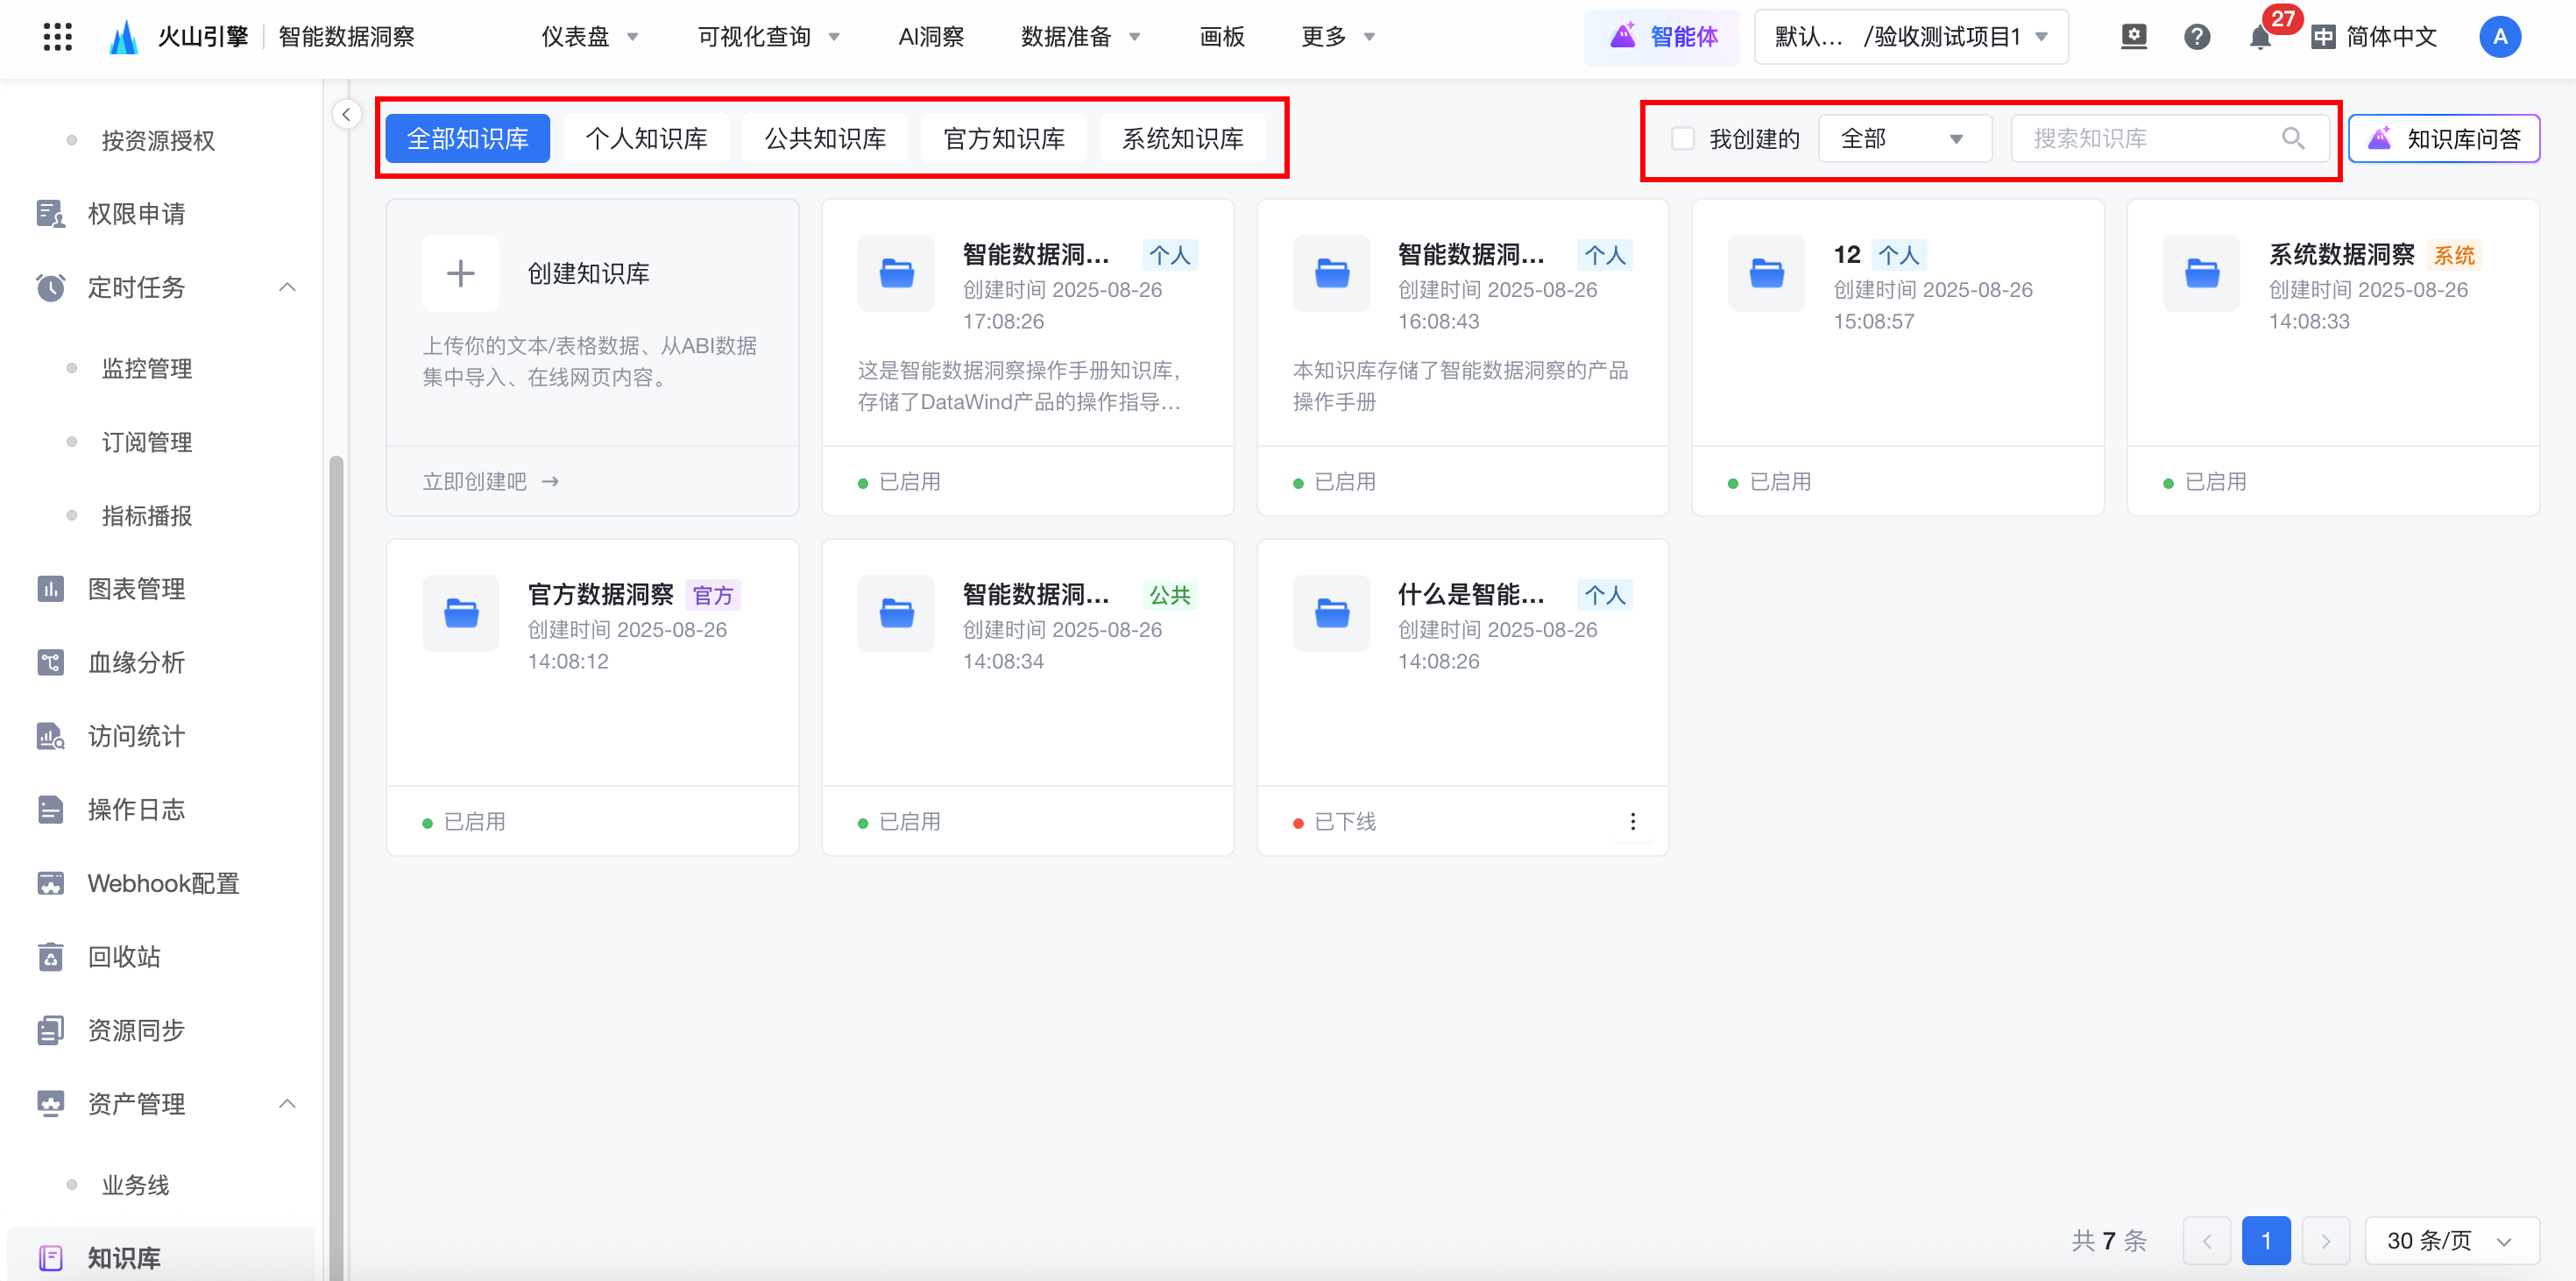Open the app grid launcher icon
2576x1281 pixels.
[x=58, y=37]
